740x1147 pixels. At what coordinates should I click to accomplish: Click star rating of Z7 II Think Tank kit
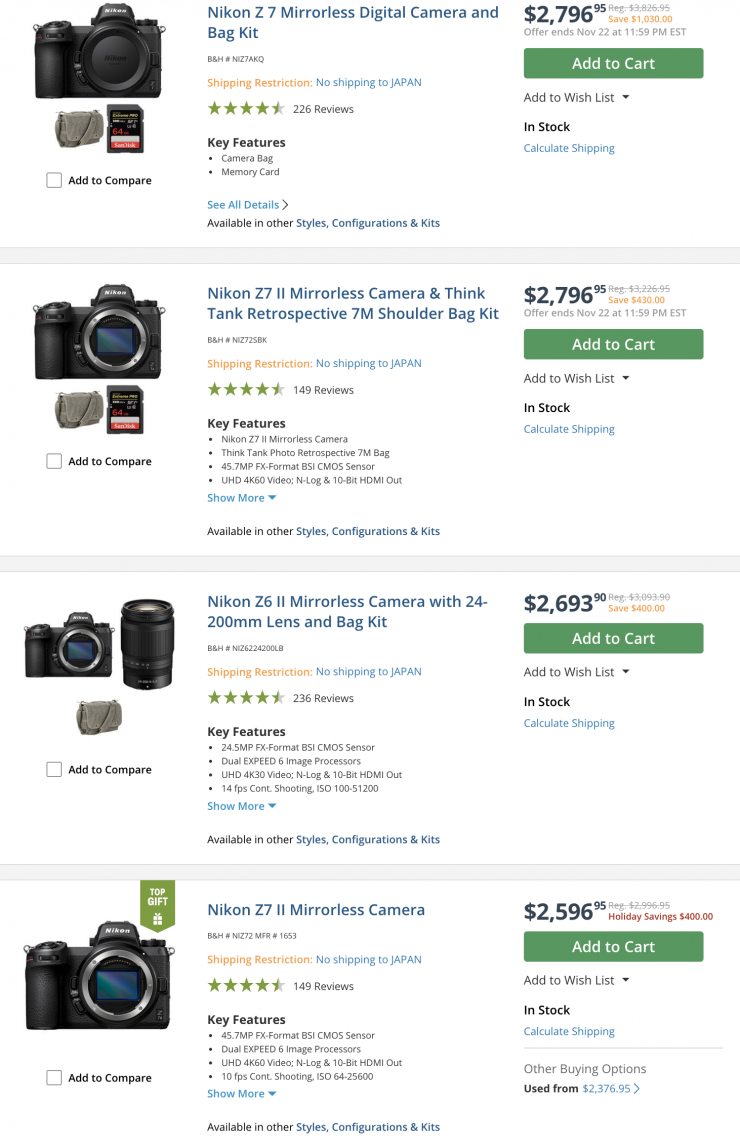point(246,390)
